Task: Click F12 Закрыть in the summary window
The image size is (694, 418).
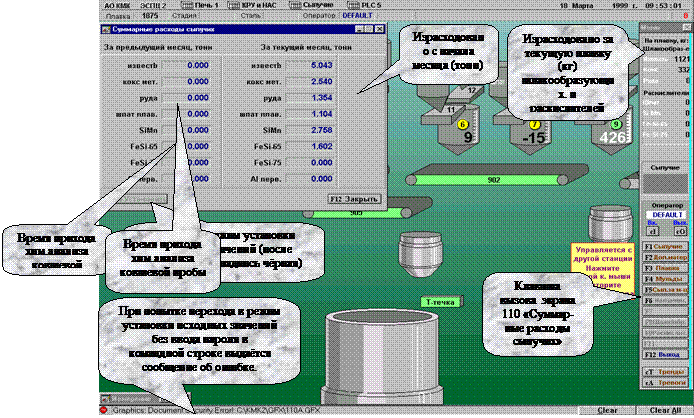Action: point(354,199)
